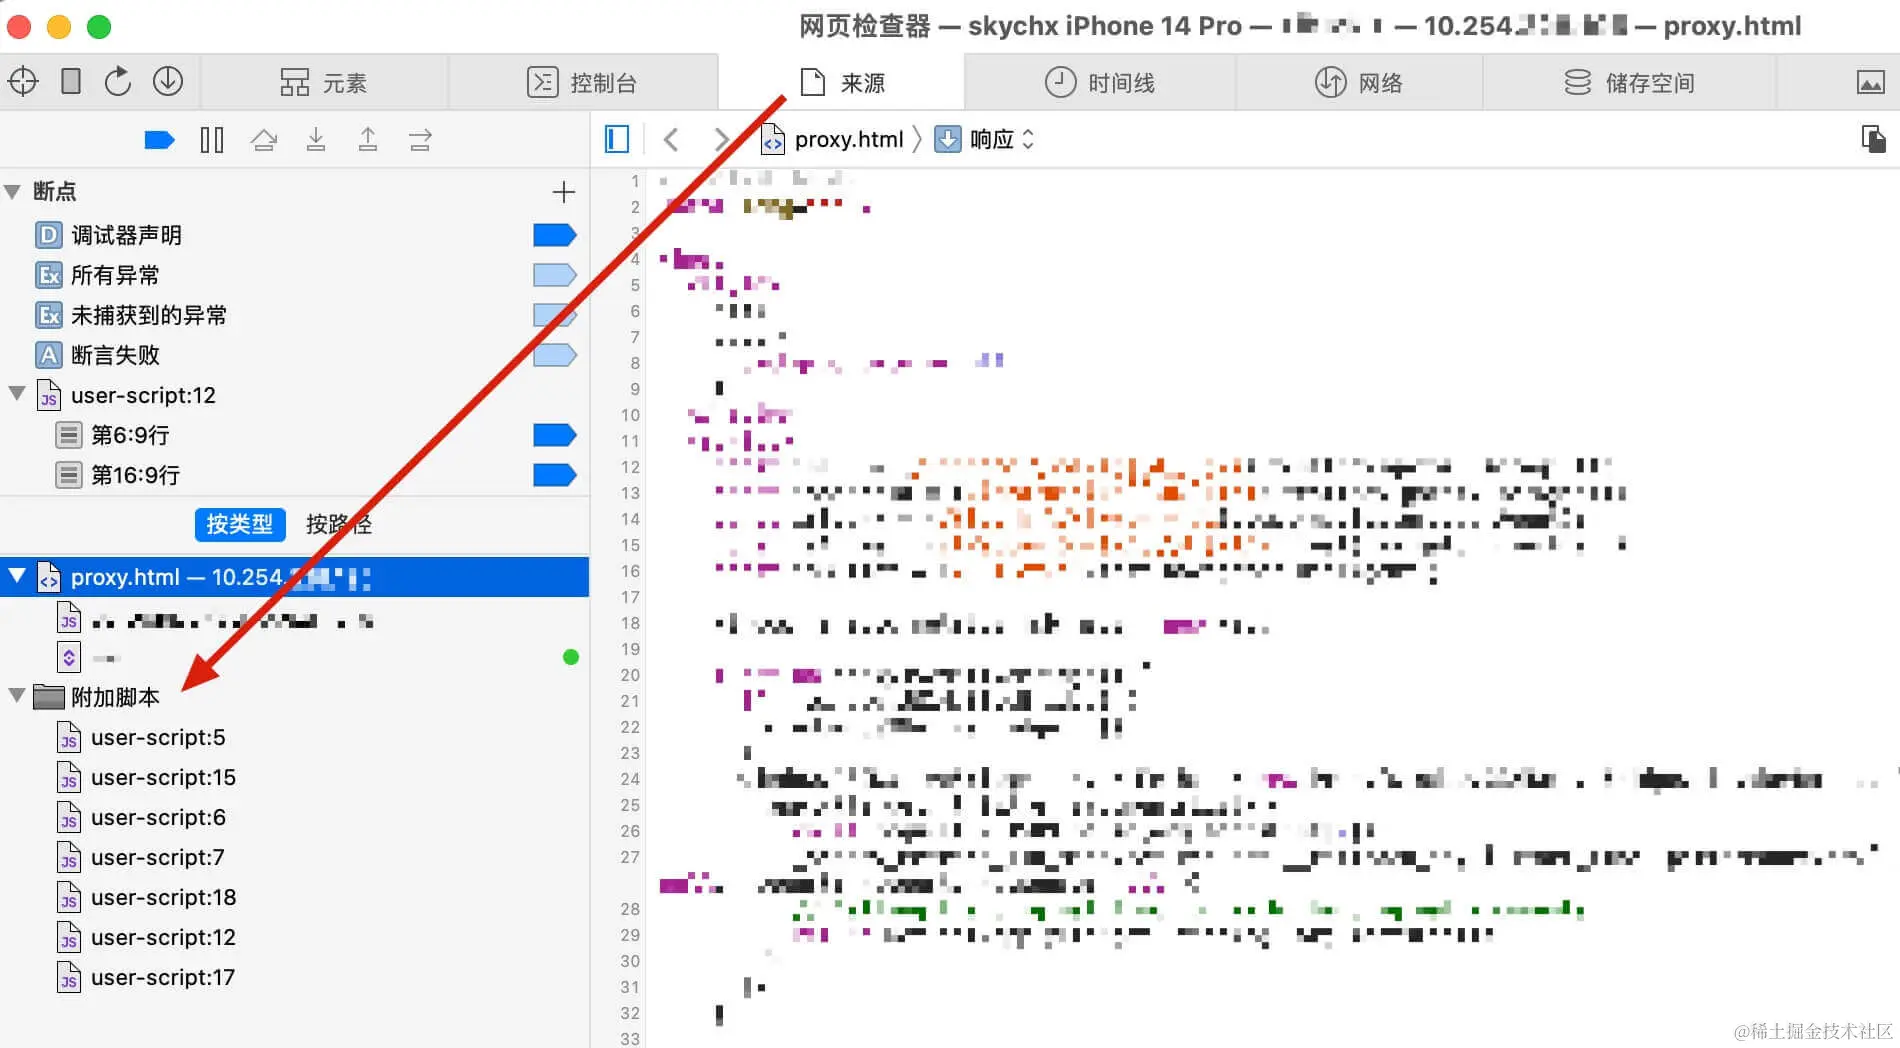Screen dimensions: 1900x1048
Task: Open the Storage (储存空间) tab
Action: (1629, 82)
